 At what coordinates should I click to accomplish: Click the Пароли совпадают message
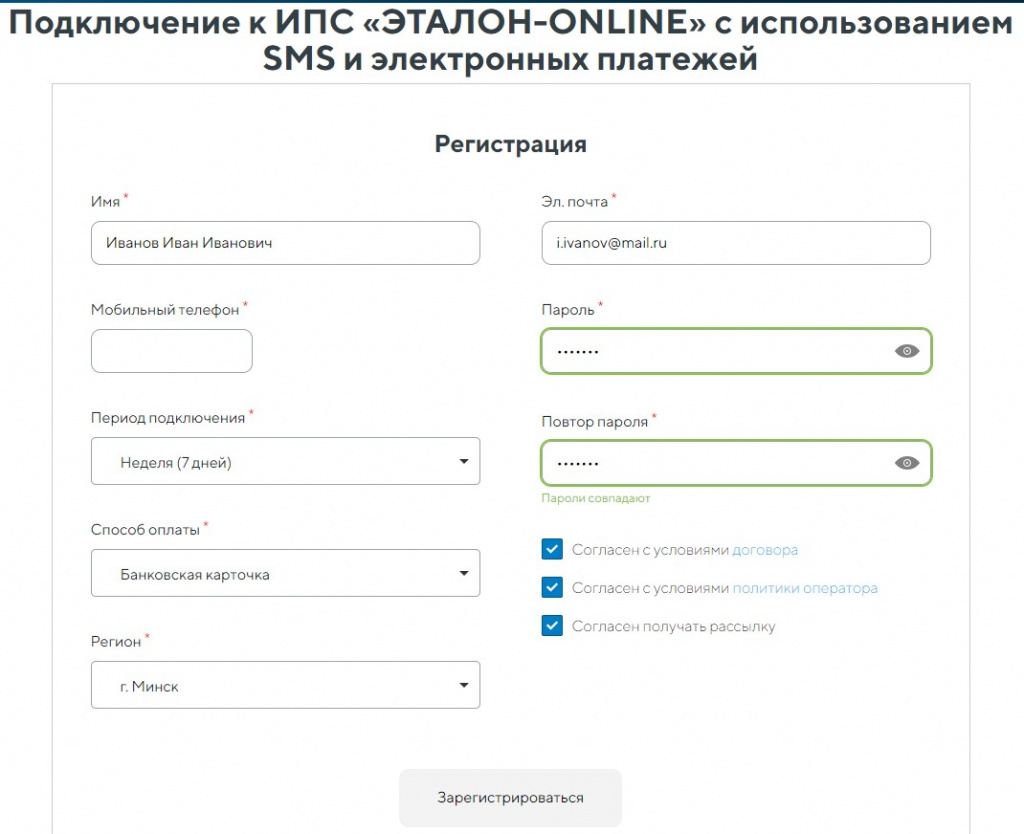596,498
